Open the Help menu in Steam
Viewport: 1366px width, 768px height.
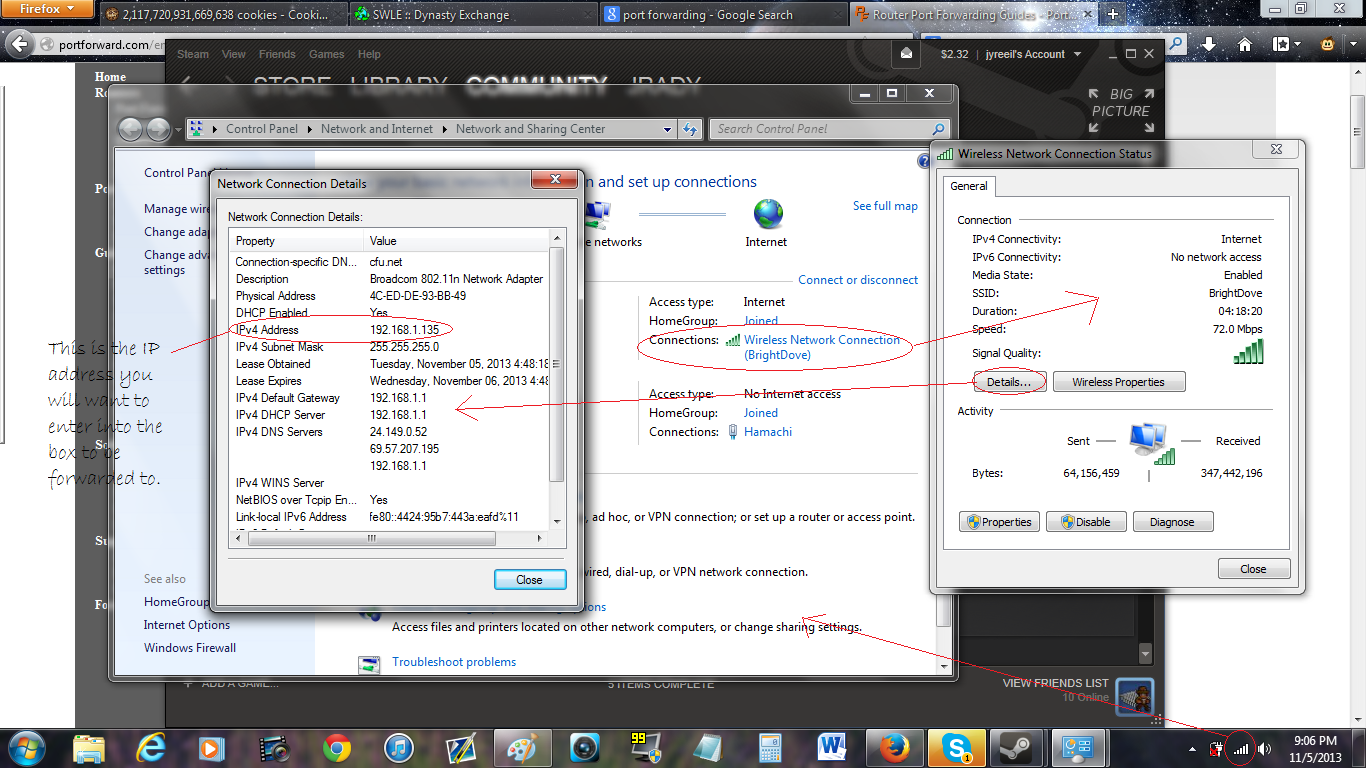(x=369, y=54)
